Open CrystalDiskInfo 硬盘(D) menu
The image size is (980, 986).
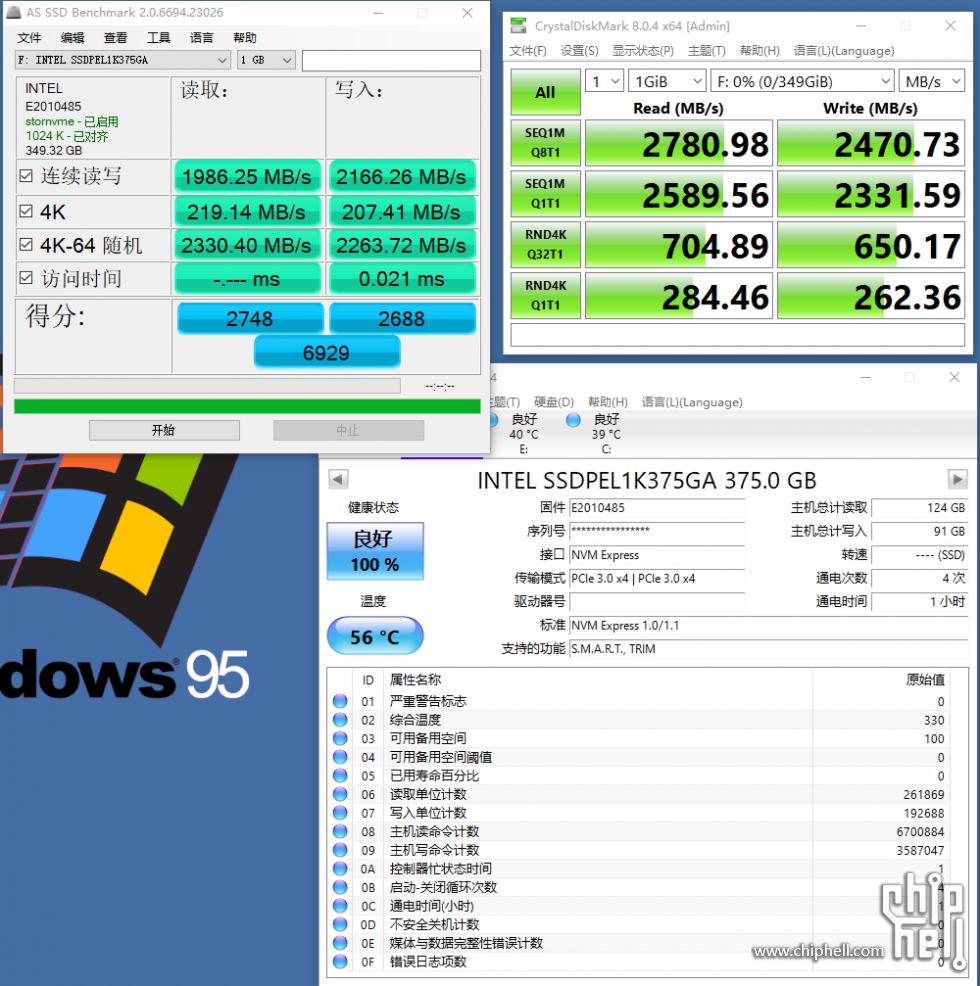(x=554, y=402)
